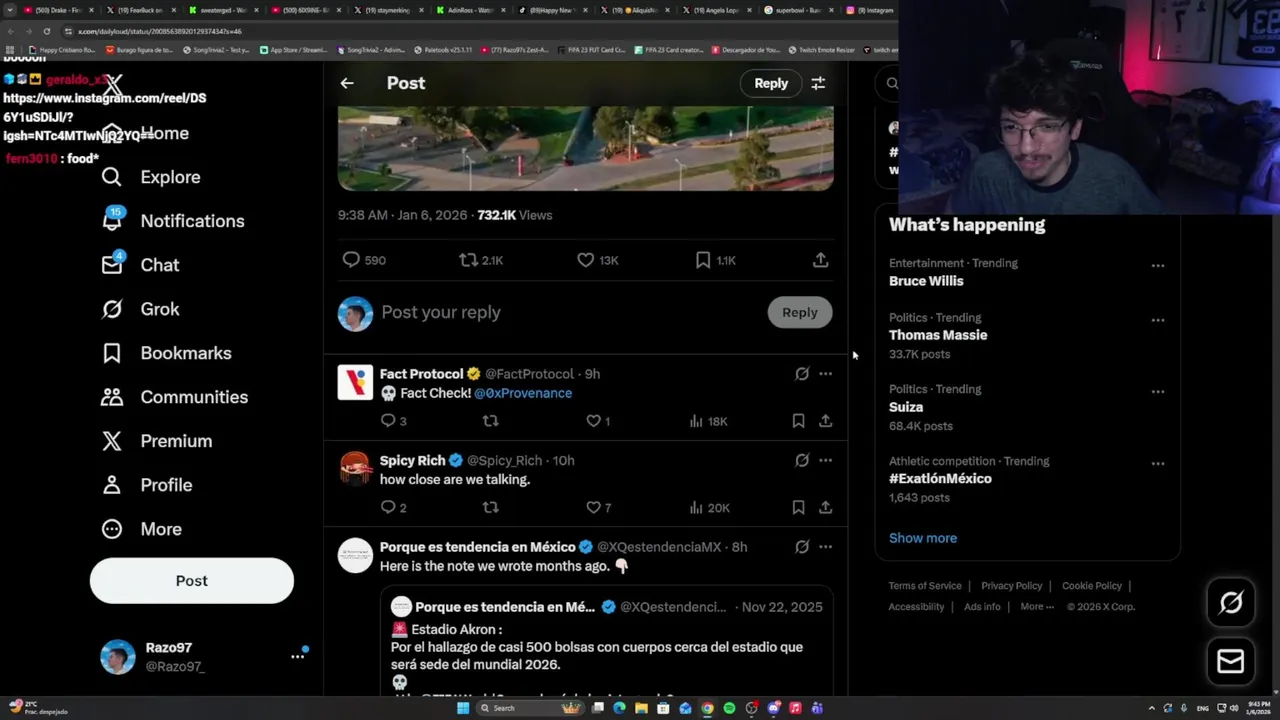Open the floating Grok button at bottom right
Screen dimensions: 1280x720
coord(1231,602)
